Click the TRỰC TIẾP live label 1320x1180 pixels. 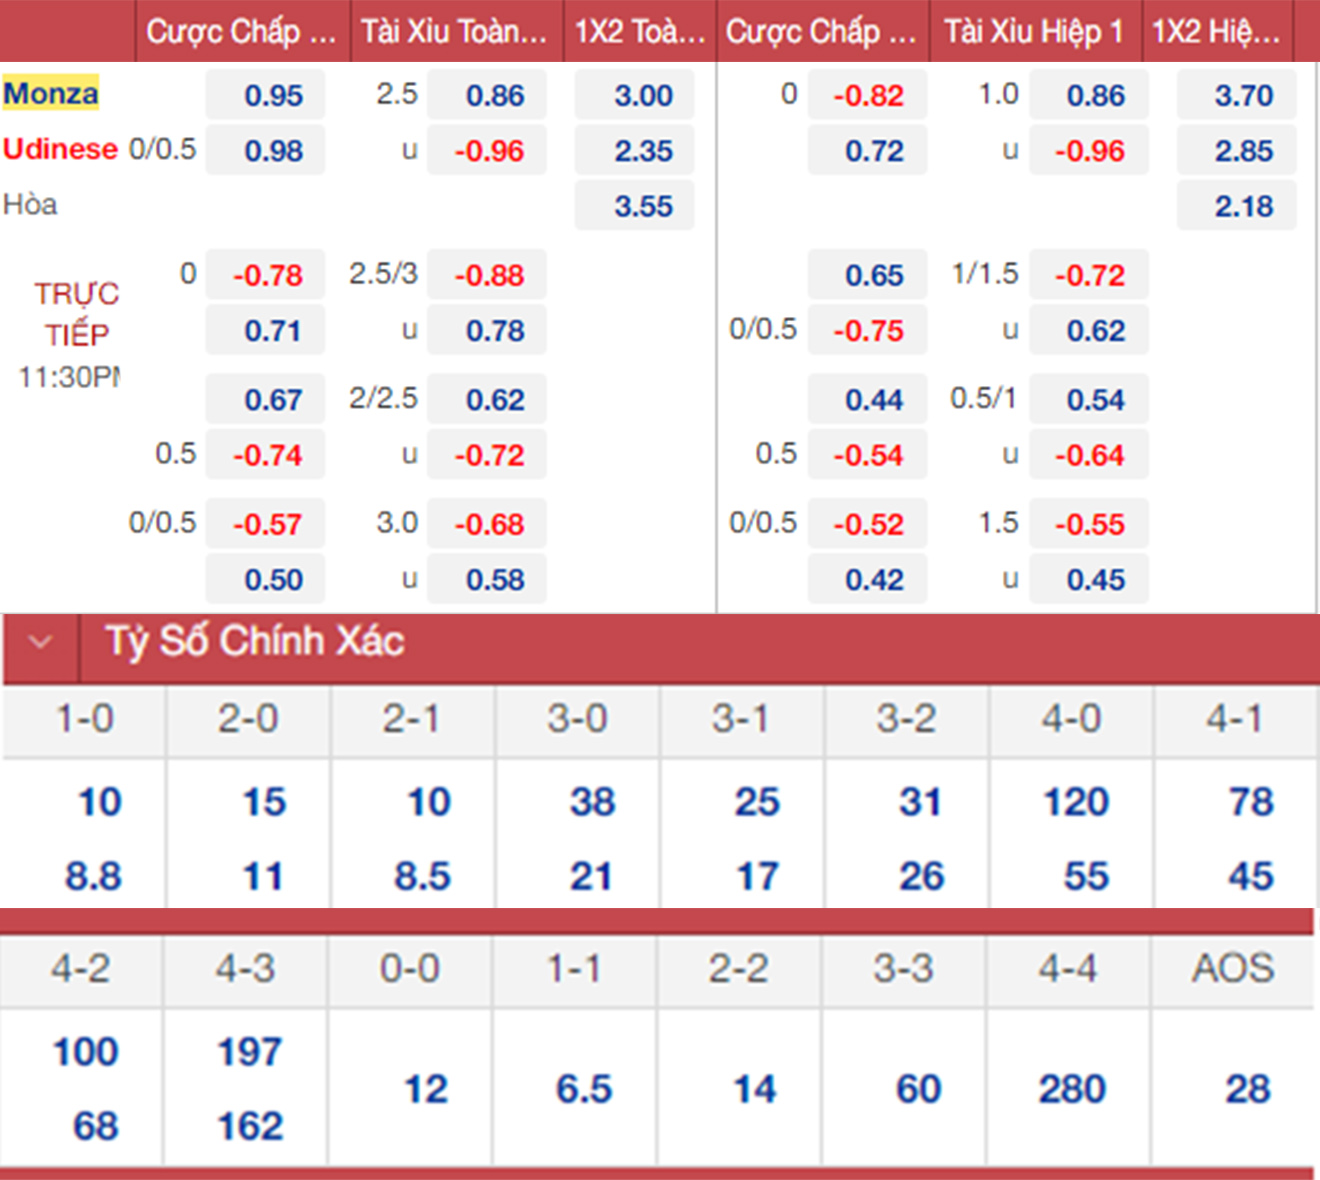point(76,314)
